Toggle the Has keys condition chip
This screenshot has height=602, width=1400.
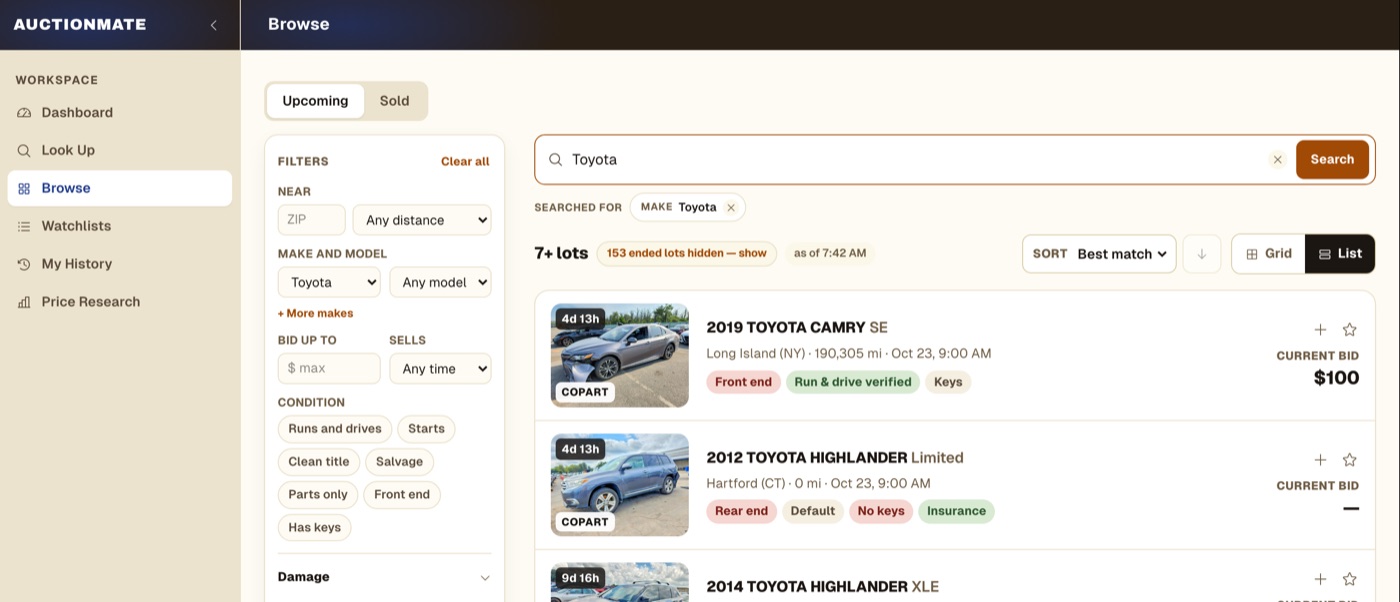click(x=314, y=528)
